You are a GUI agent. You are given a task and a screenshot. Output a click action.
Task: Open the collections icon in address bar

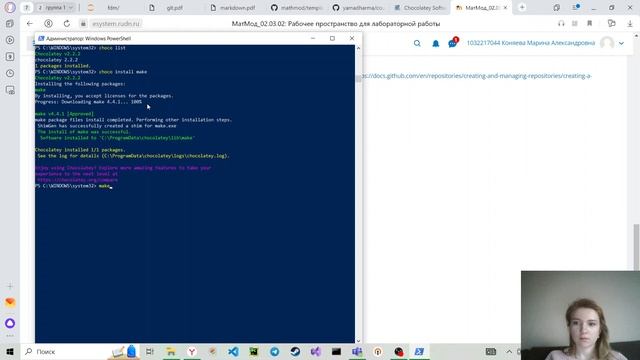tap(611, 24)
